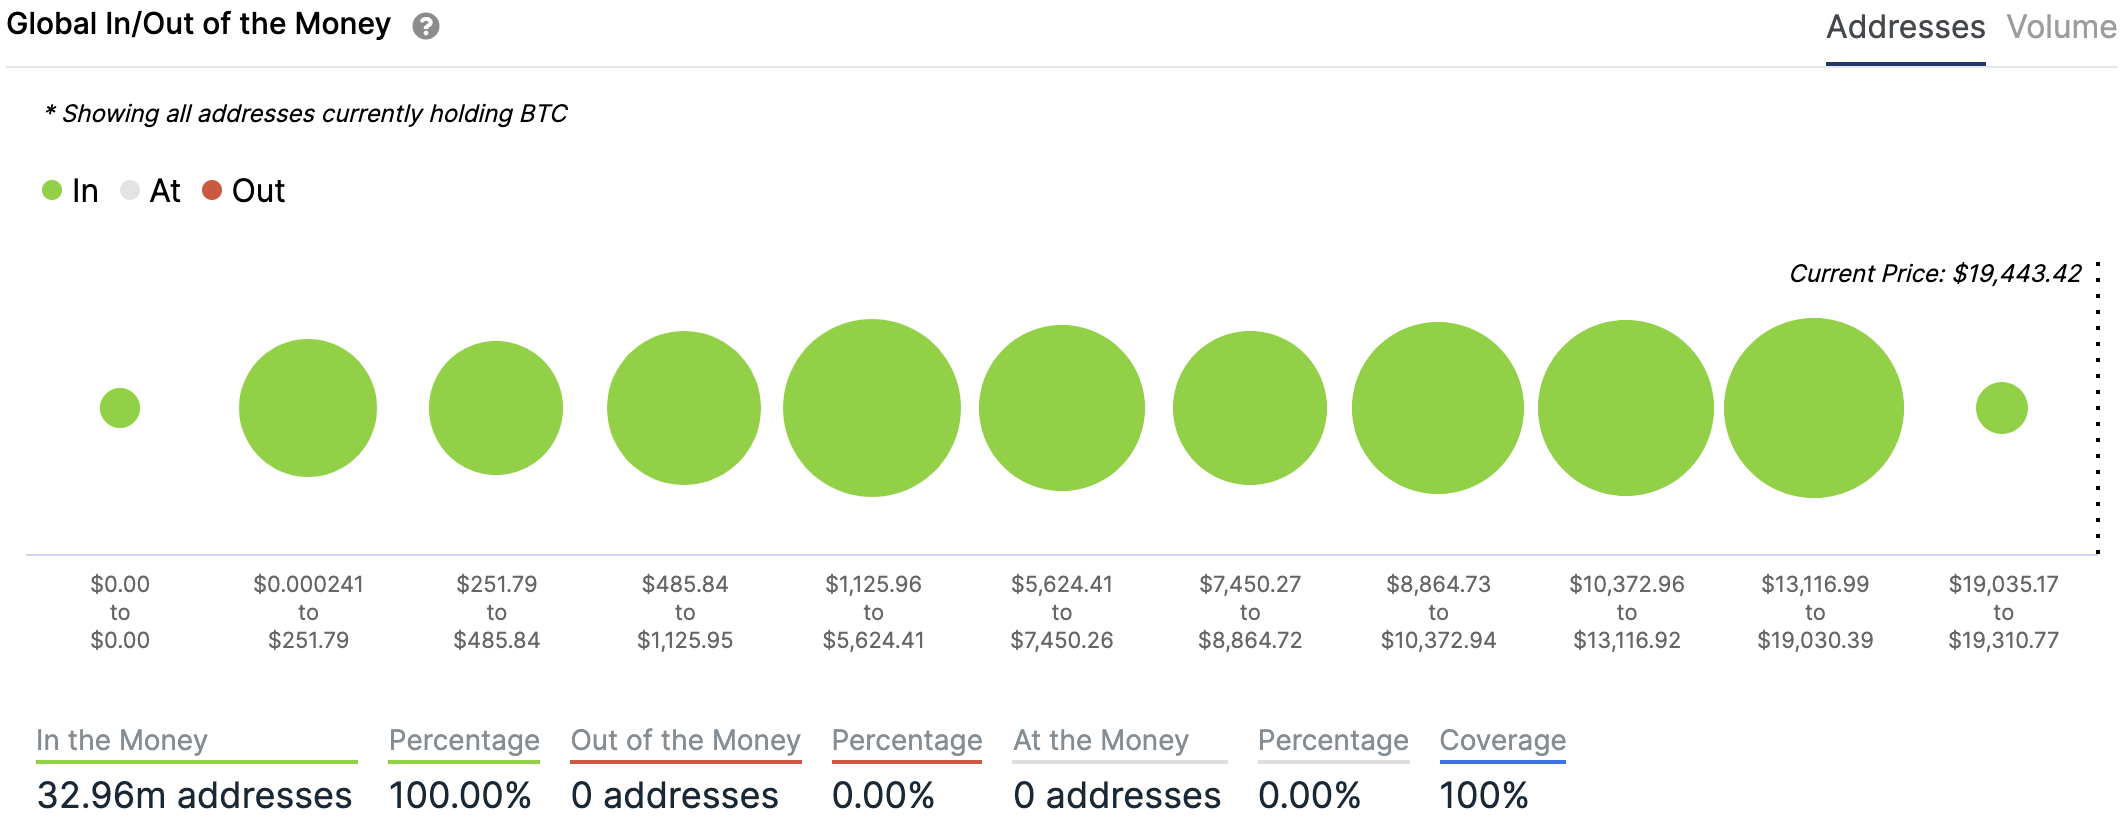2124x824 pixels.
Task: Toggle the green In legend item
Action: click(x=71, y=190)
